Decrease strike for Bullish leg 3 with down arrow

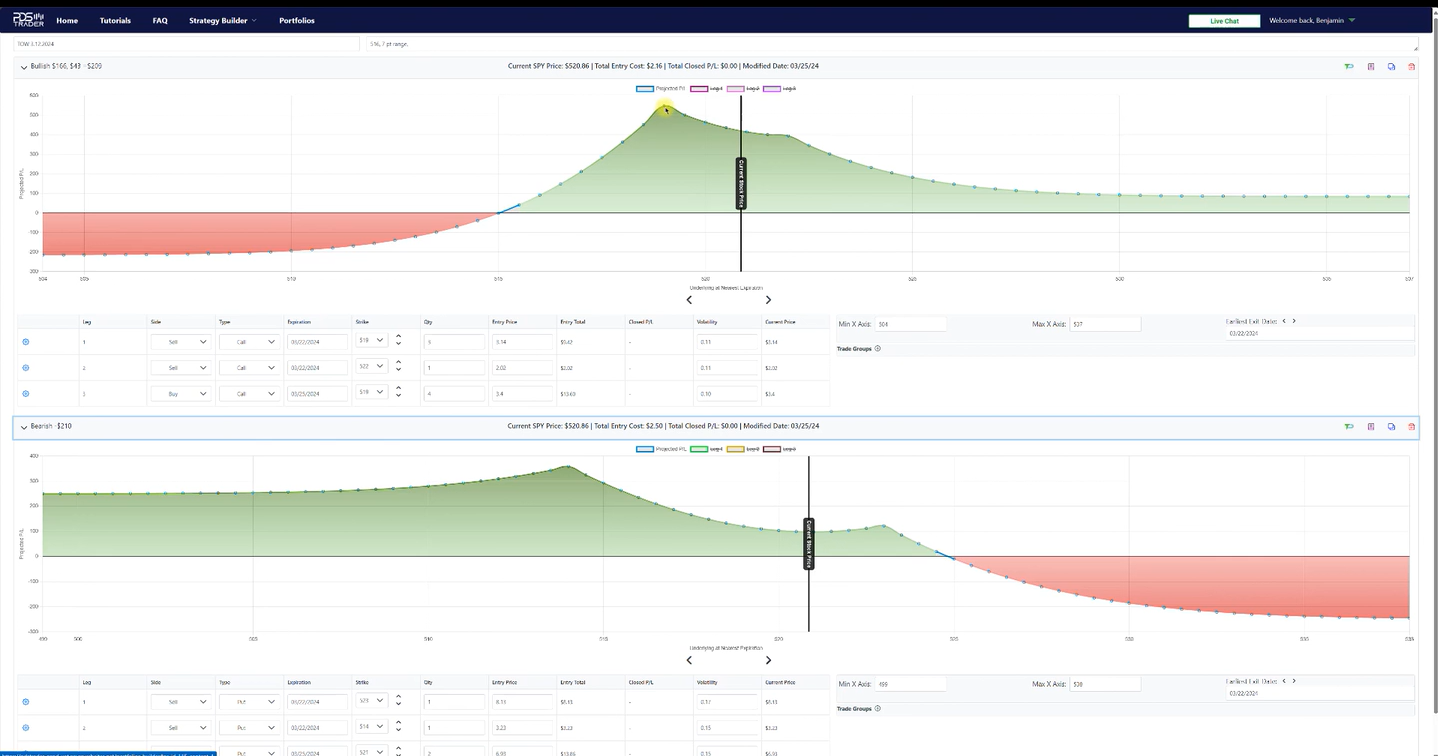399,397
